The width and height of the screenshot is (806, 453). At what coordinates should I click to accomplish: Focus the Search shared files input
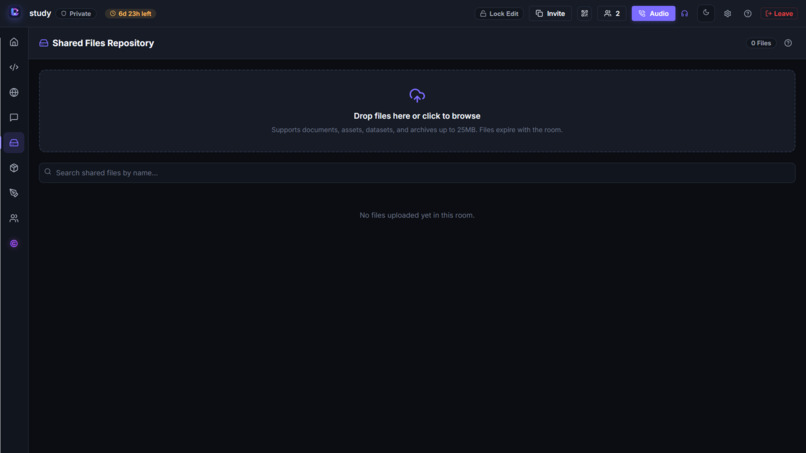click(x=417, y=173)
